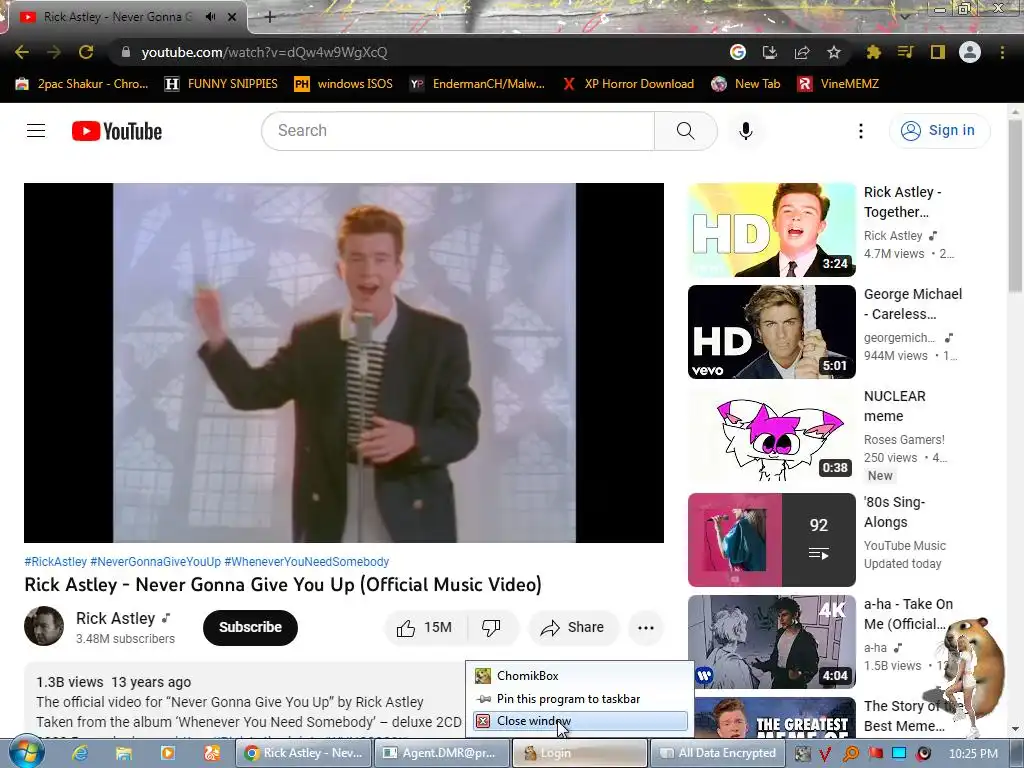Open a new browser tab
Screen dimensions: 1024x768
coord(270,17)
